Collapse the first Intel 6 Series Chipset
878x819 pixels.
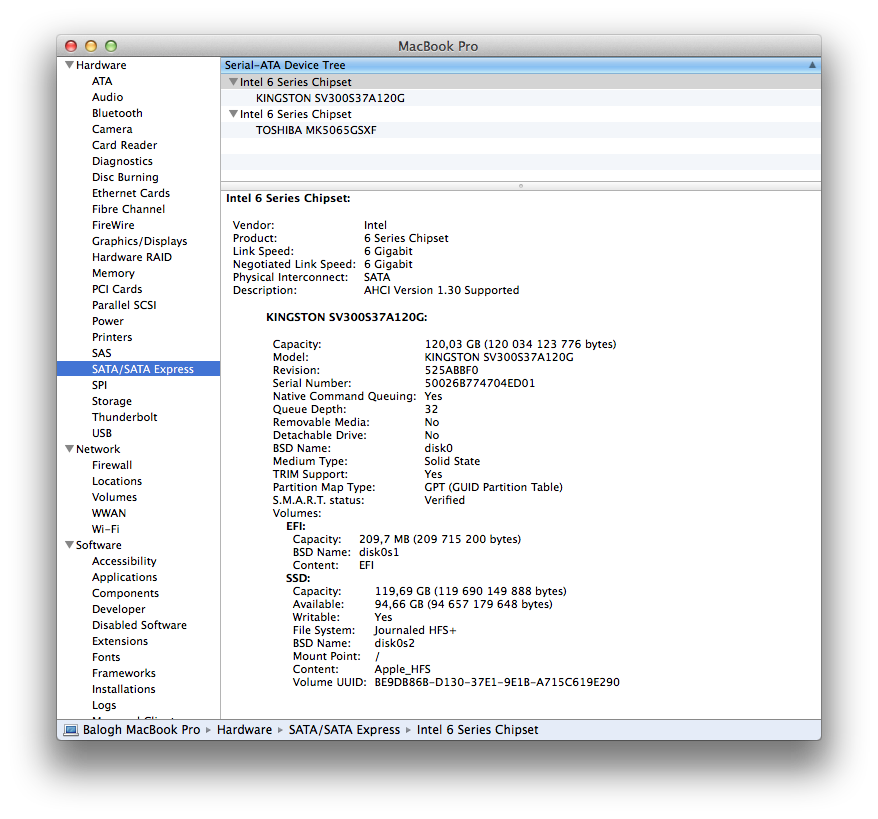(x=233, y=82)
